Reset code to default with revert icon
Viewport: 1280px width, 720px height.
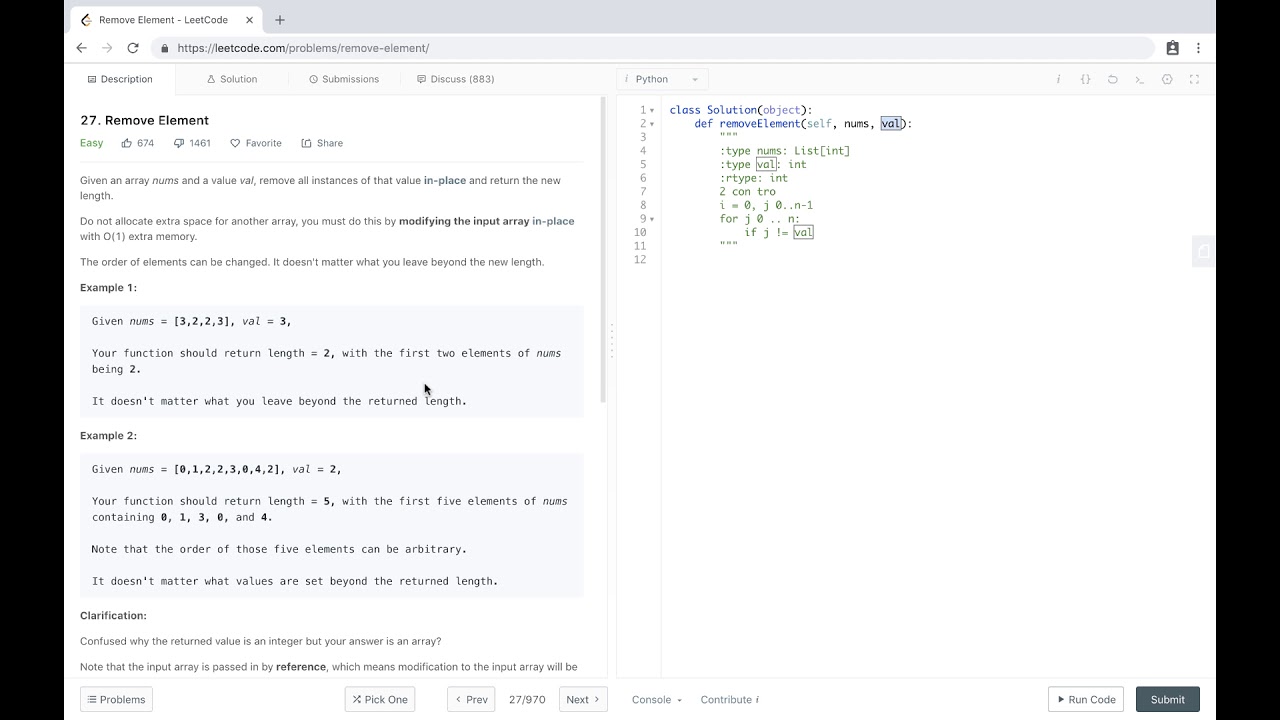[1112, 79]
